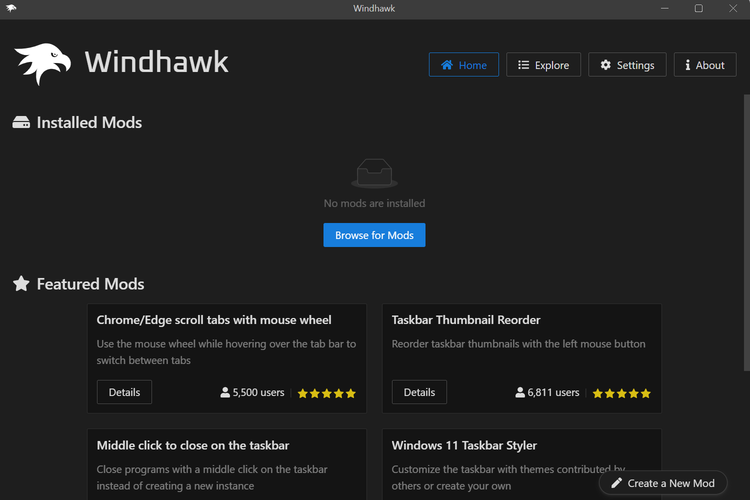Click the star rating of Taskbar Thumbnail Reorder
The width and height of the screenshot is (750, 500).
(621, 393)
